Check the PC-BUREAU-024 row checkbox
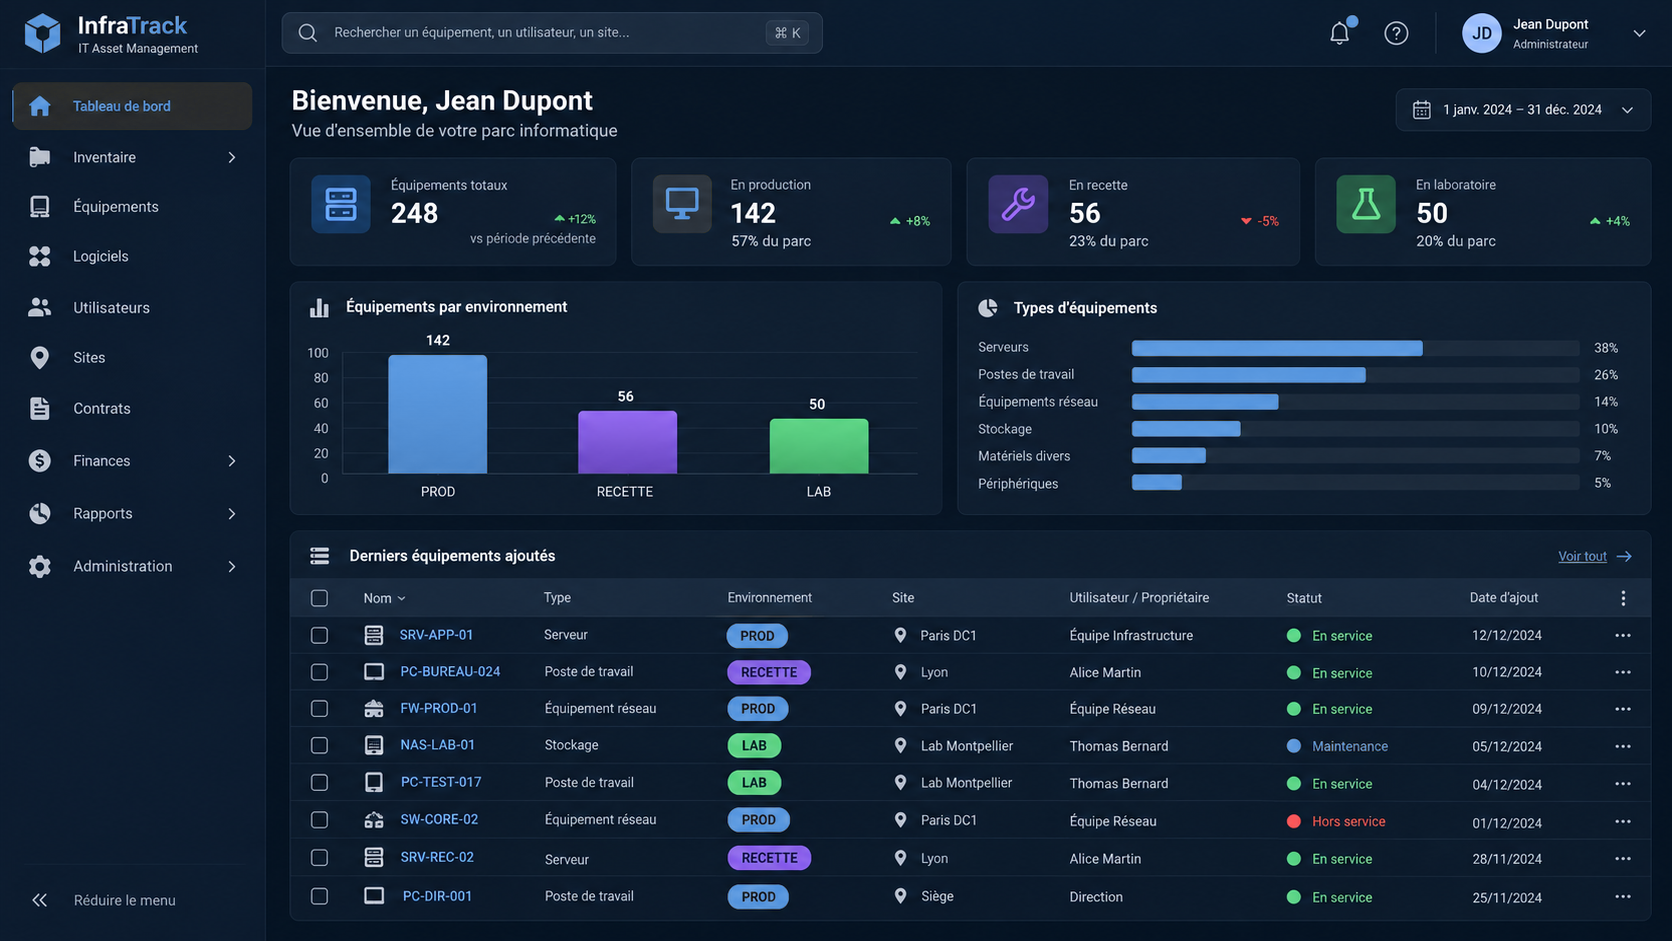This screenshot has width=1672, height=941. click(x=319, y=672)
